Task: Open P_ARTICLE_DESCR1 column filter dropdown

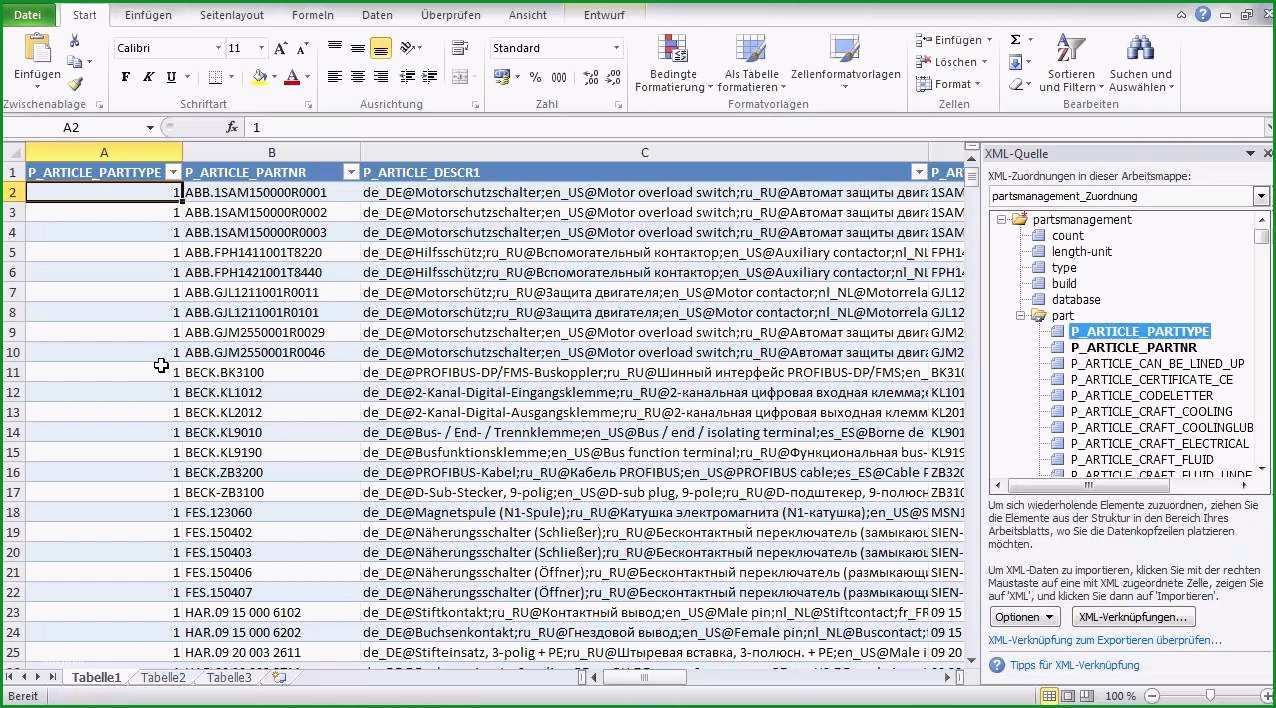Action: pos(919,172)
